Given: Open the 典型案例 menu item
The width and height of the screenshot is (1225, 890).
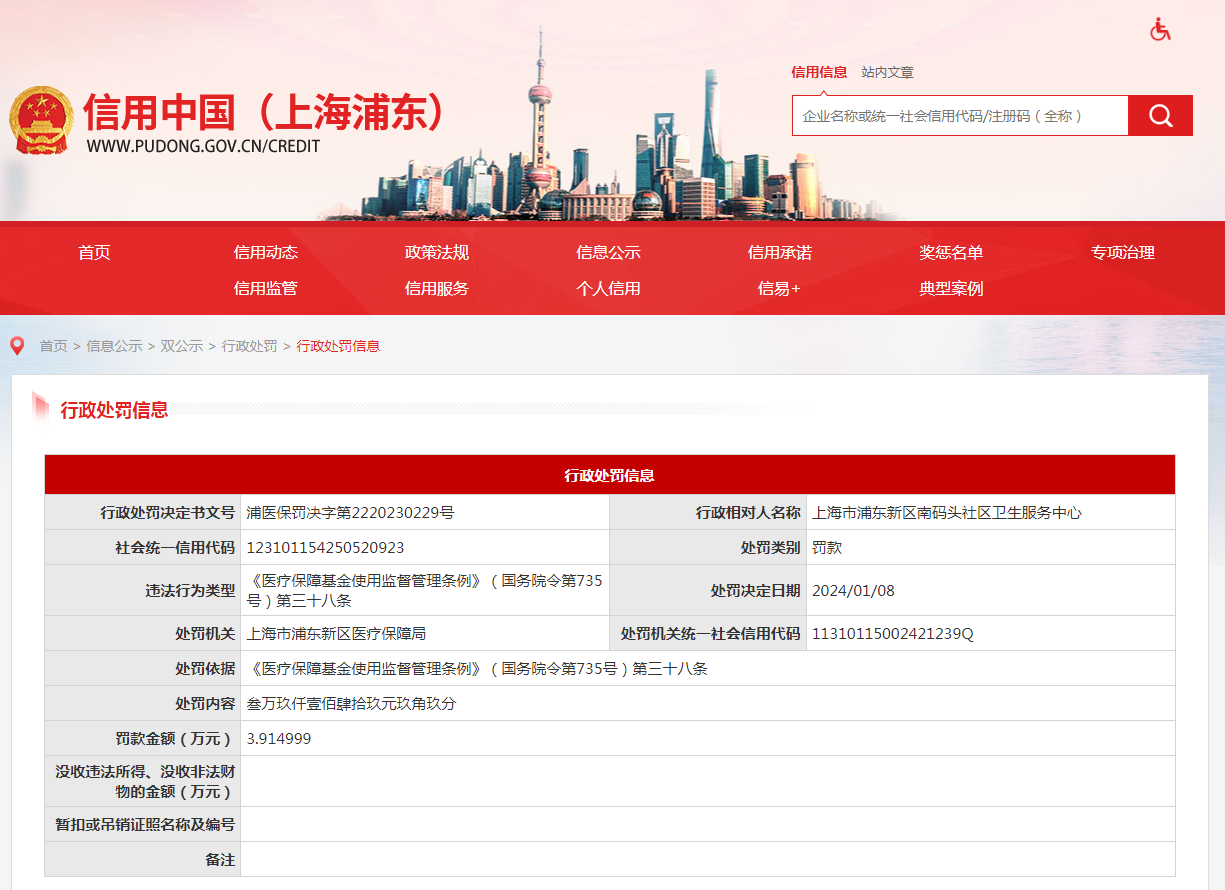Looking at the screenshot, I should [x=951, y=289].
